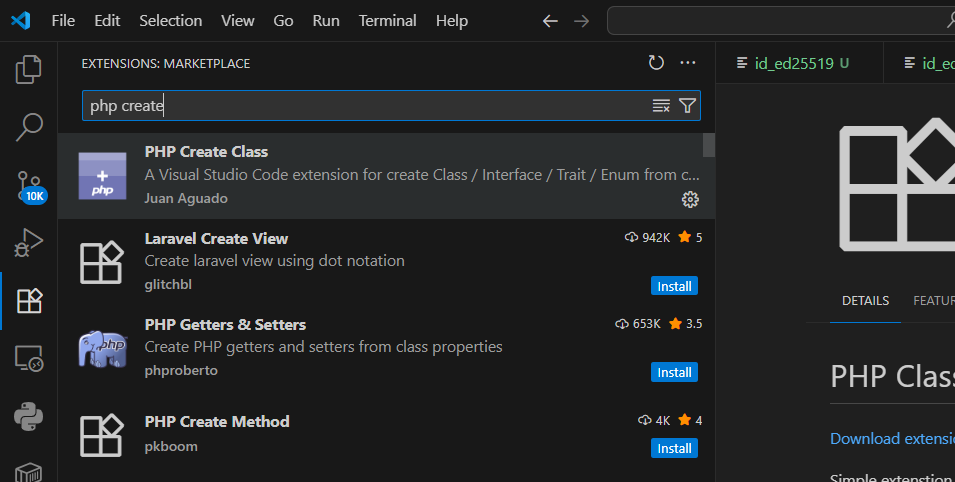Open the extension filter options
The width and height of the screenshot is (955, 482).
point(687,105)
